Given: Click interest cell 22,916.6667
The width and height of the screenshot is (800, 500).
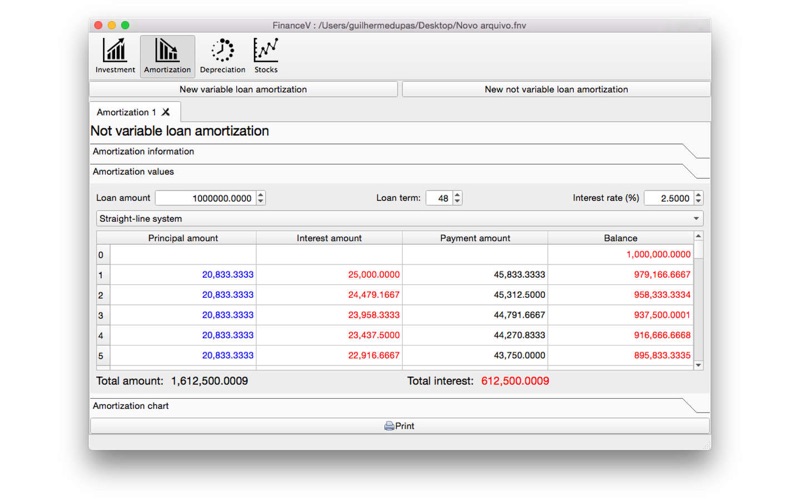Looking at the screenshot, I should click(329, 356).
